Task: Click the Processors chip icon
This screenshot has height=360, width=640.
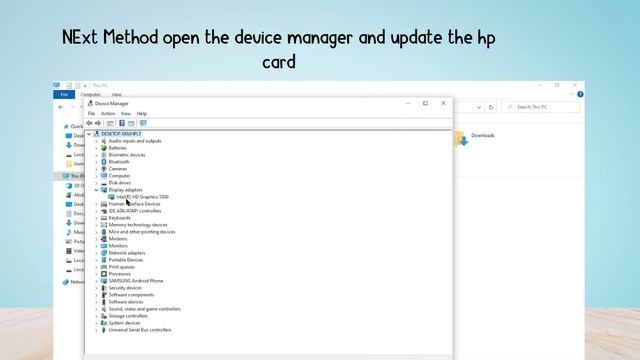Action: pos(104,274)
